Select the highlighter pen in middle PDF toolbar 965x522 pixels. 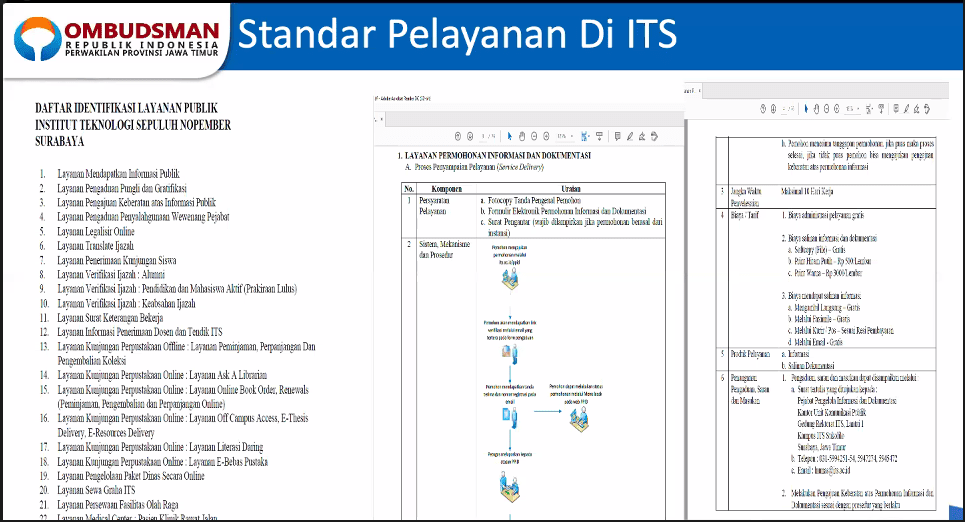click(x=630, y=136)
